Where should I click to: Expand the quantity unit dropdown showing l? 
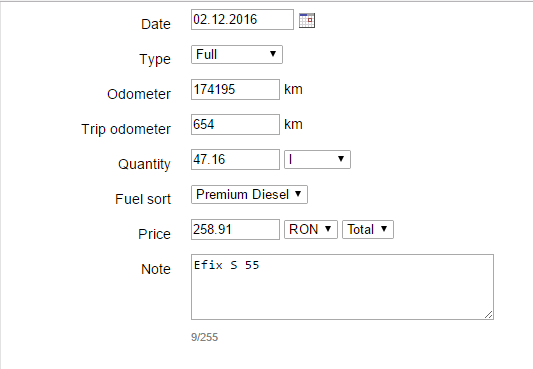(317, 160)
